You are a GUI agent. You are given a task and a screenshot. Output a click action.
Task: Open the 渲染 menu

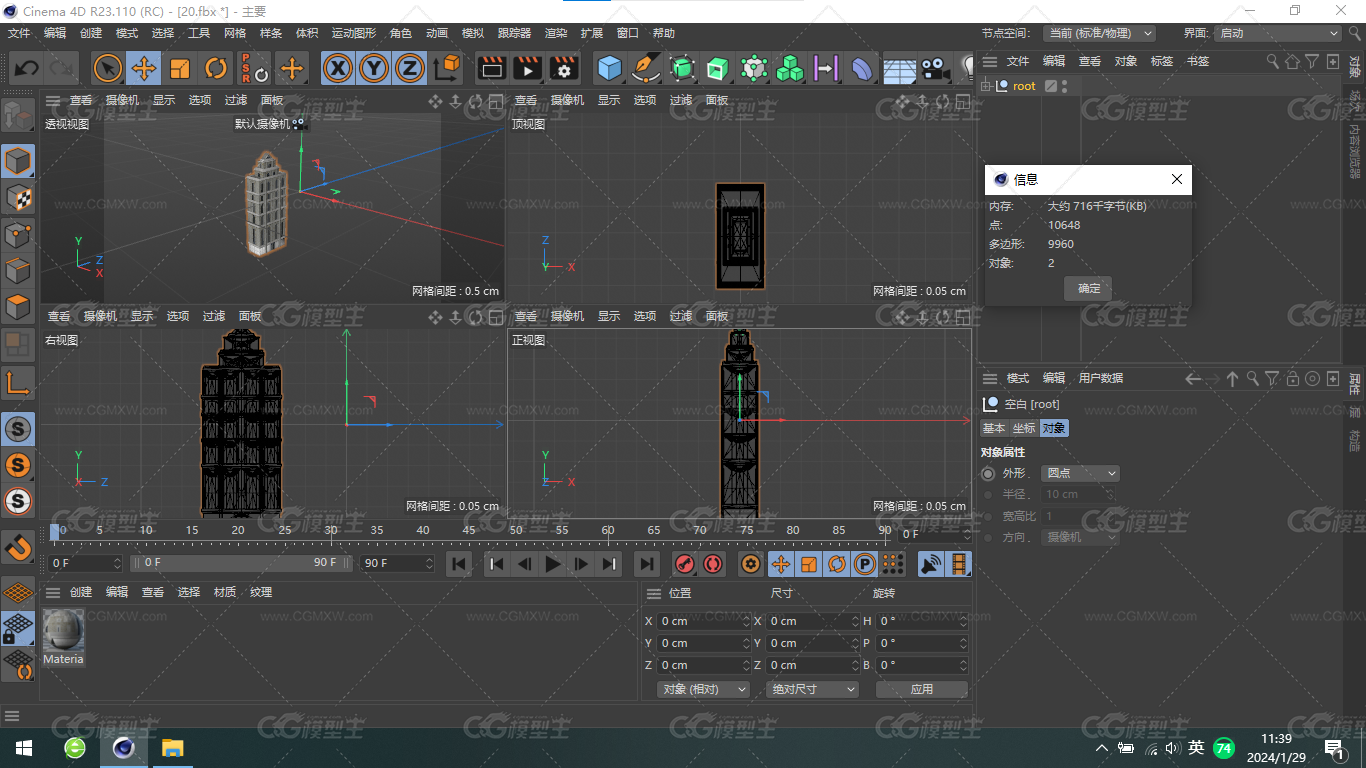click(556, 33)
